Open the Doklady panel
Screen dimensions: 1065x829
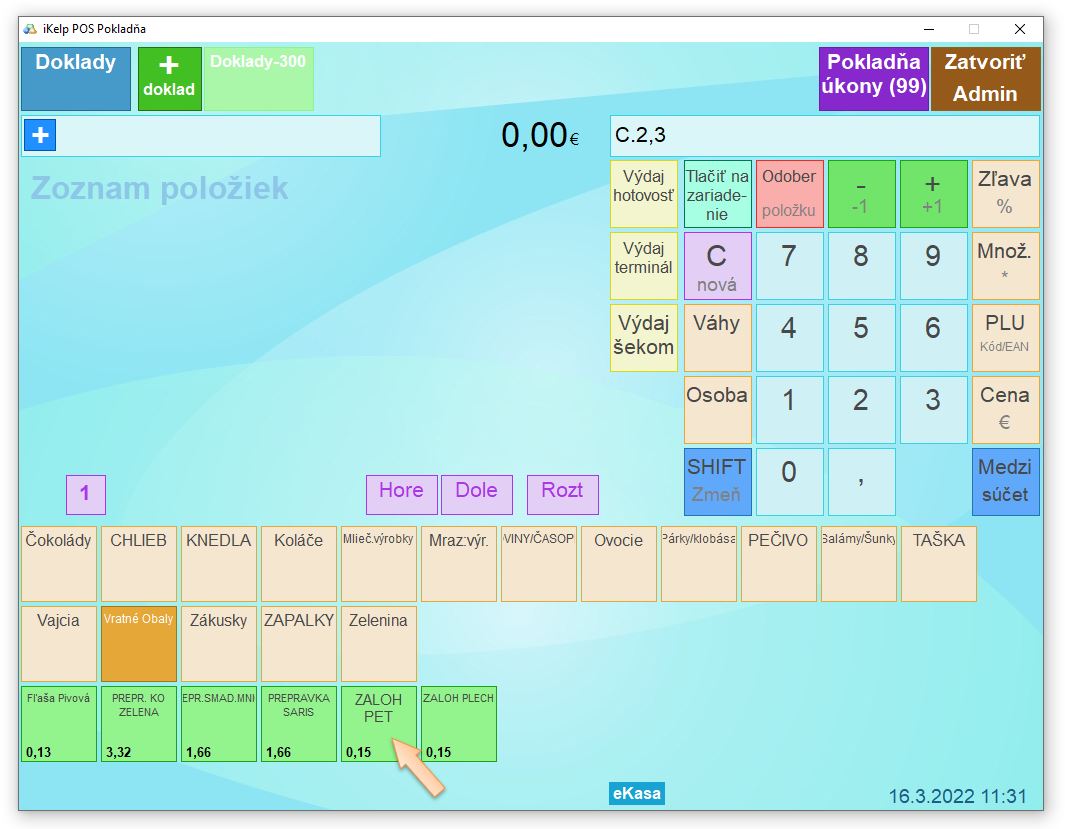coord(76,78)
